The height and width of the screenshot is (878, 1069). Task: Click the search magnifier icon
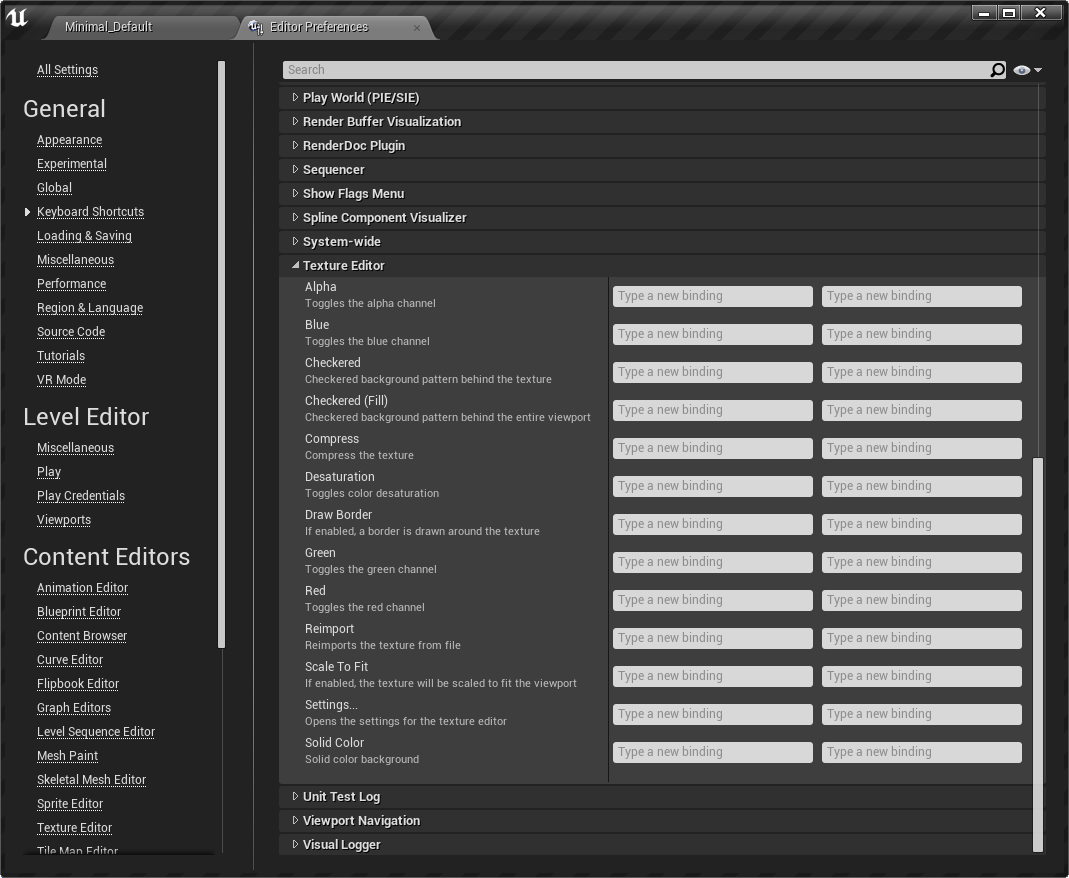997,70
